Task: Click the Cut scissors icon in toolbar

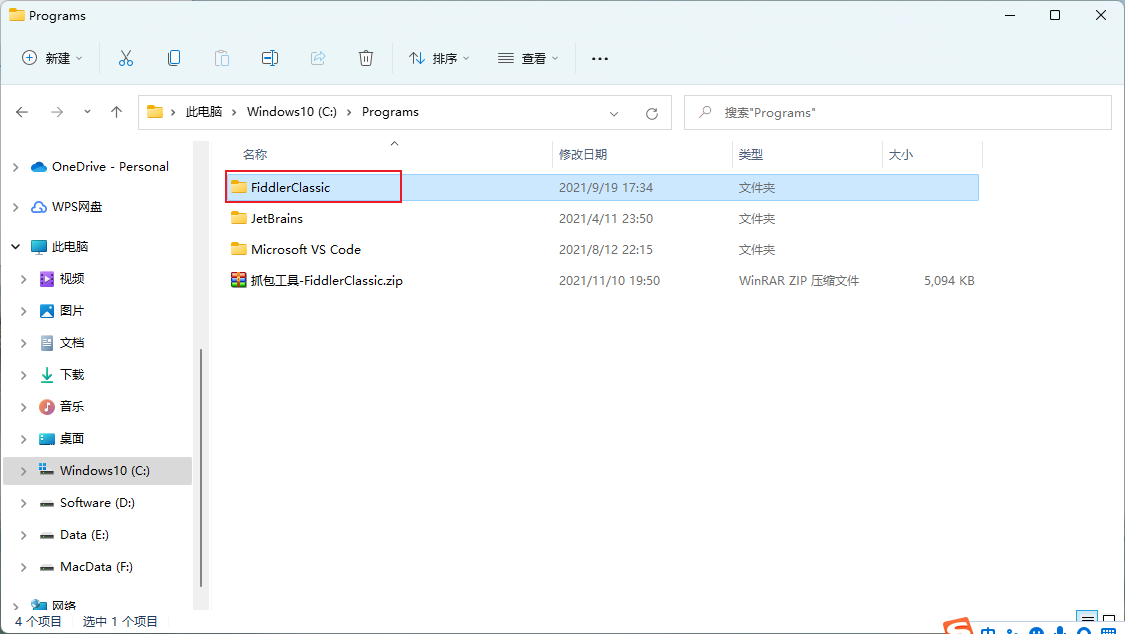Action: (126, 58)
